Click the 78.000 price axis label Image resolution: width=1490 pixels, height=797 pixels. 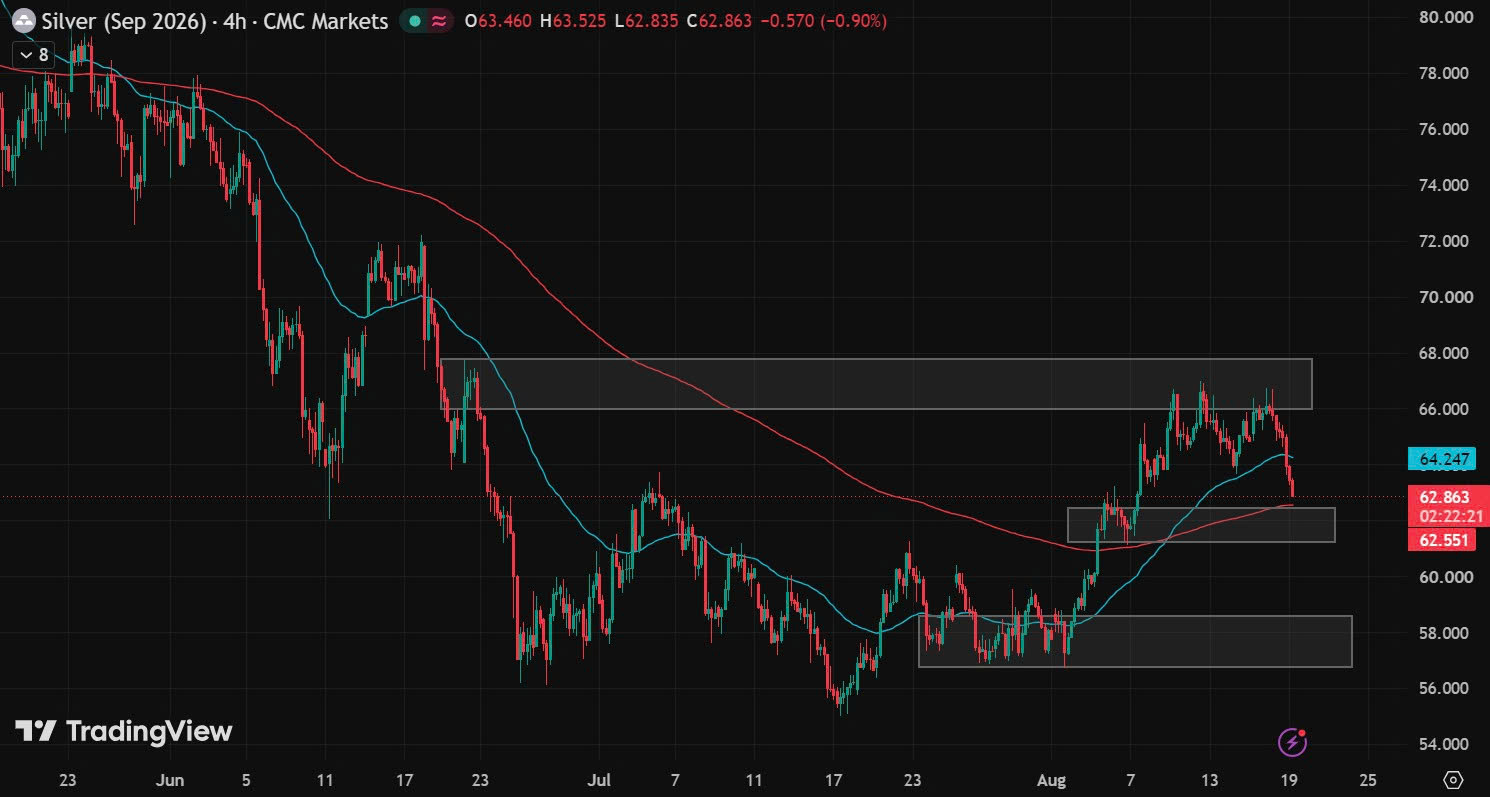(x=1442, y=74)
